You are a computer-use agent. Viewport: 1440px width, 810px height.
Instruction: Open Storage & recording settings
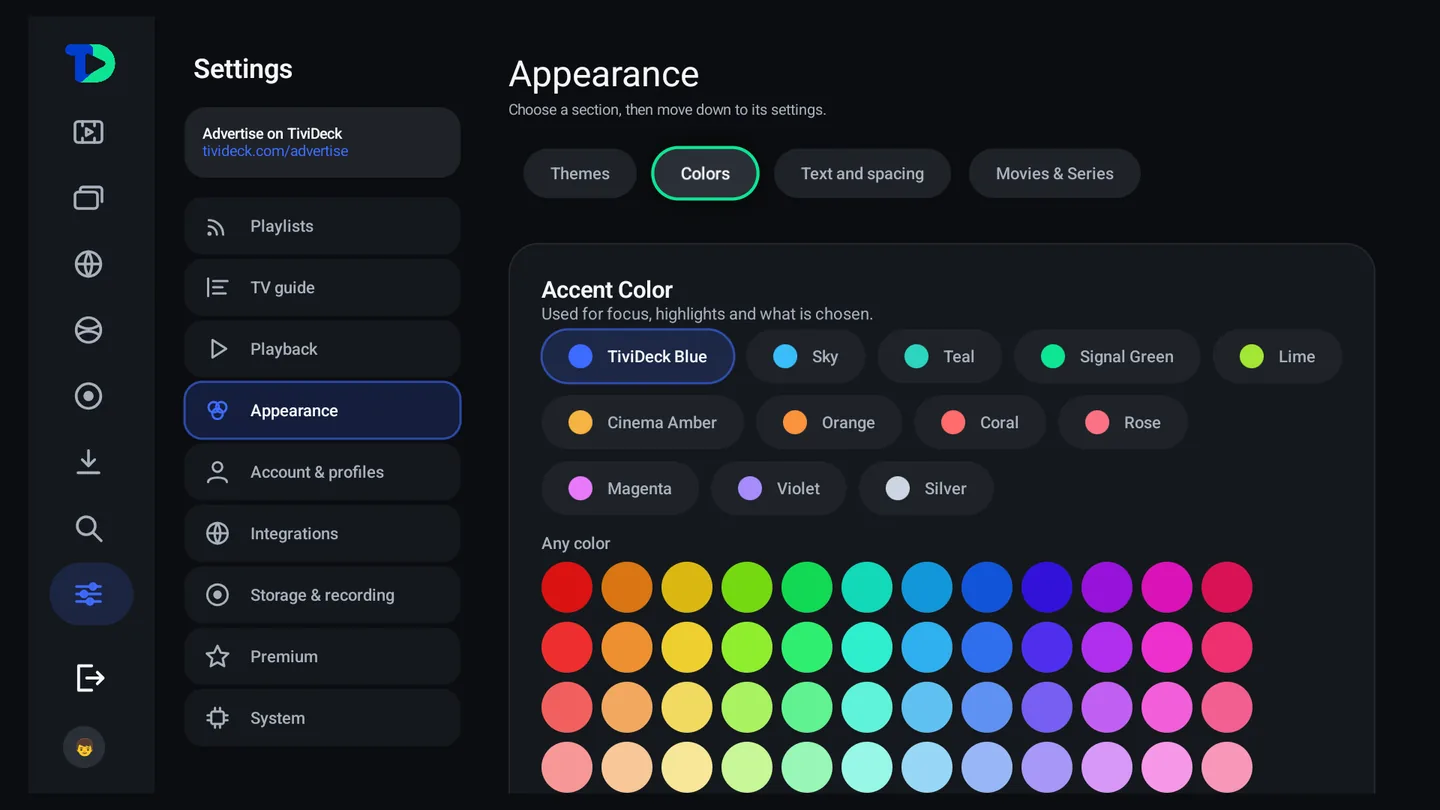tap(322, 595)
